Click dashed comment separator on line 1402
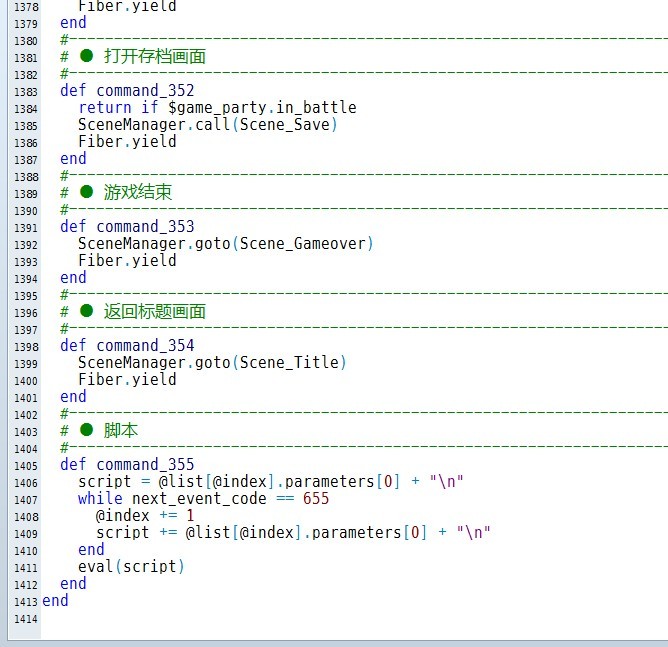Image resolution: width=668 pixels, height=647 pixels. tap(364, 413)
